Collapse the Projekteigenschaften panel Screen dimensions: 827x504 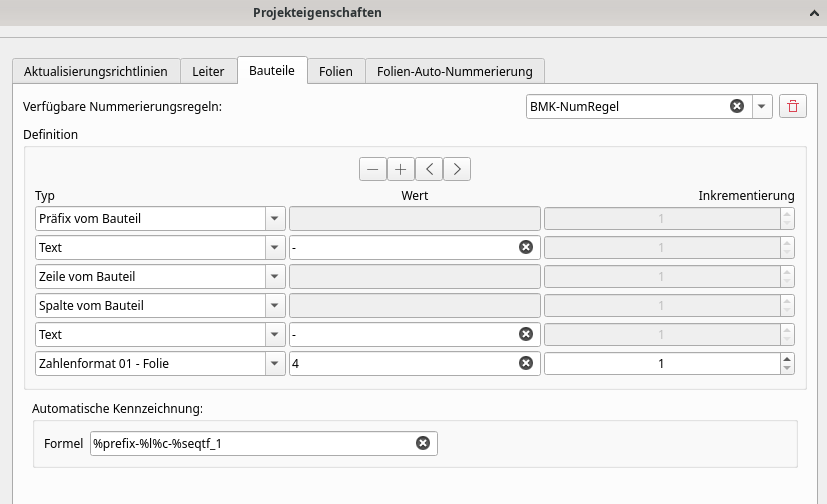tap(814, 14)
